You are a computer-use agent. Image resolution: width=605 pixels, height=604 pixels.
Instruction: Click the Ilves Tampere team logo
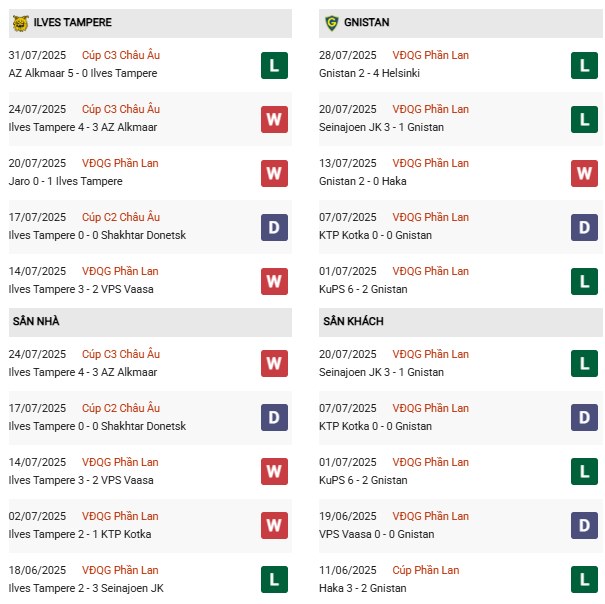[x=20, y=22]
